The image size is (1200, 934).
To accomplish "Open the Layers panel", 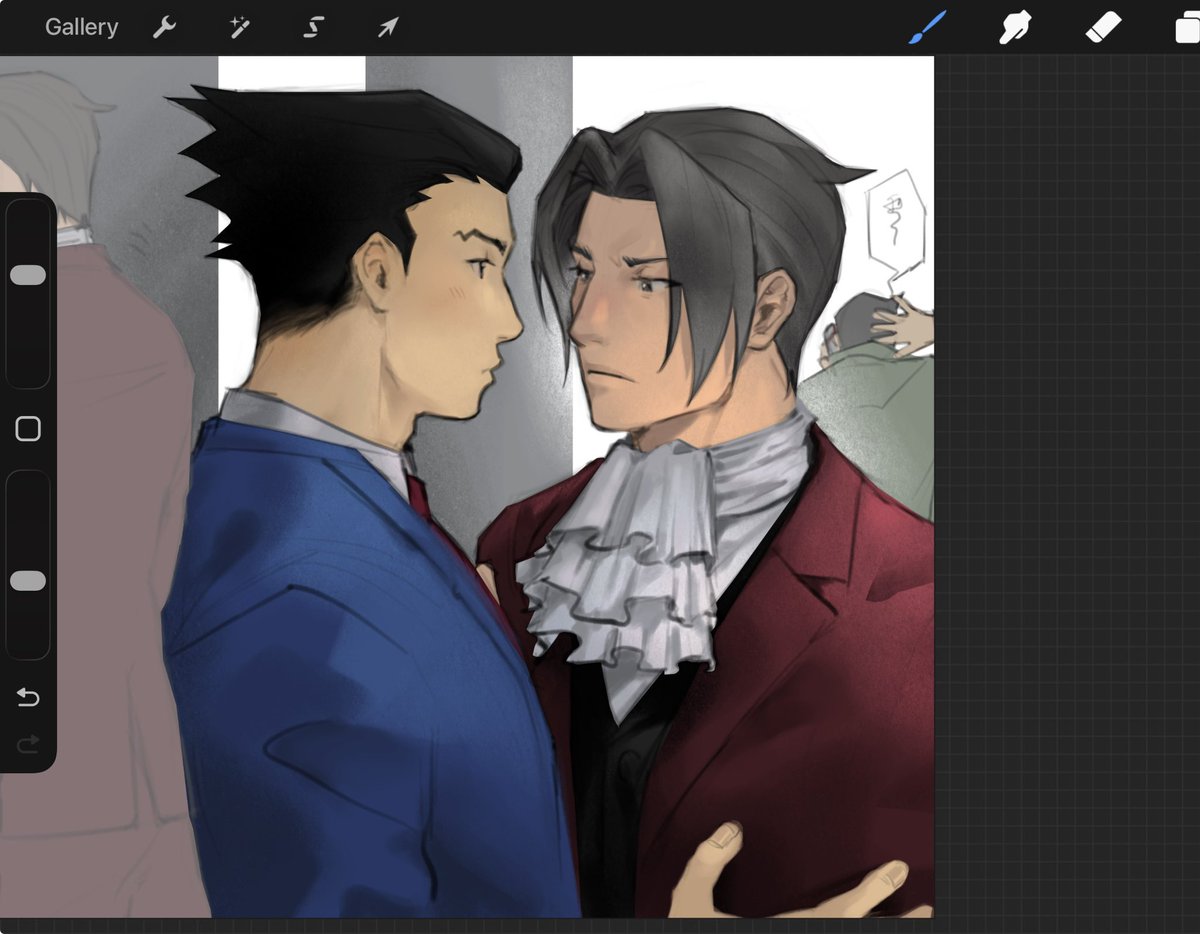I will 1188,27.
